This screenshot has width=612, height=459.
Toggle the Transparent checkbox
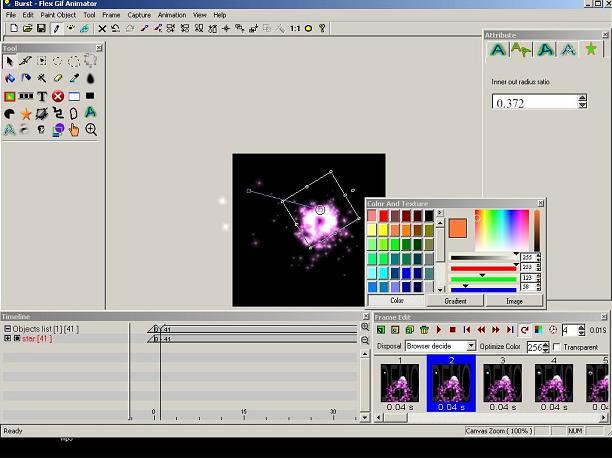557,347
